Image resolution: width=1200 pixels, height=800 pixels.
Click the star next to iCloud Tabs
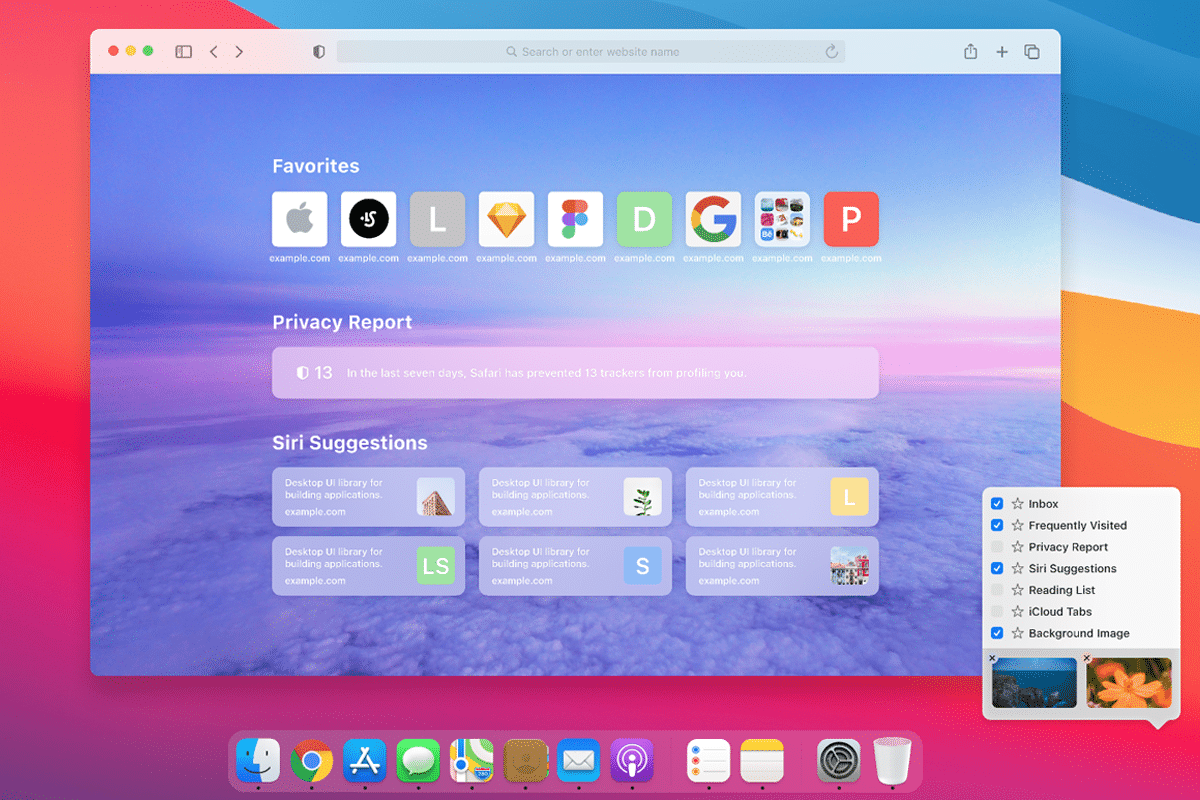click(1018, 611)
